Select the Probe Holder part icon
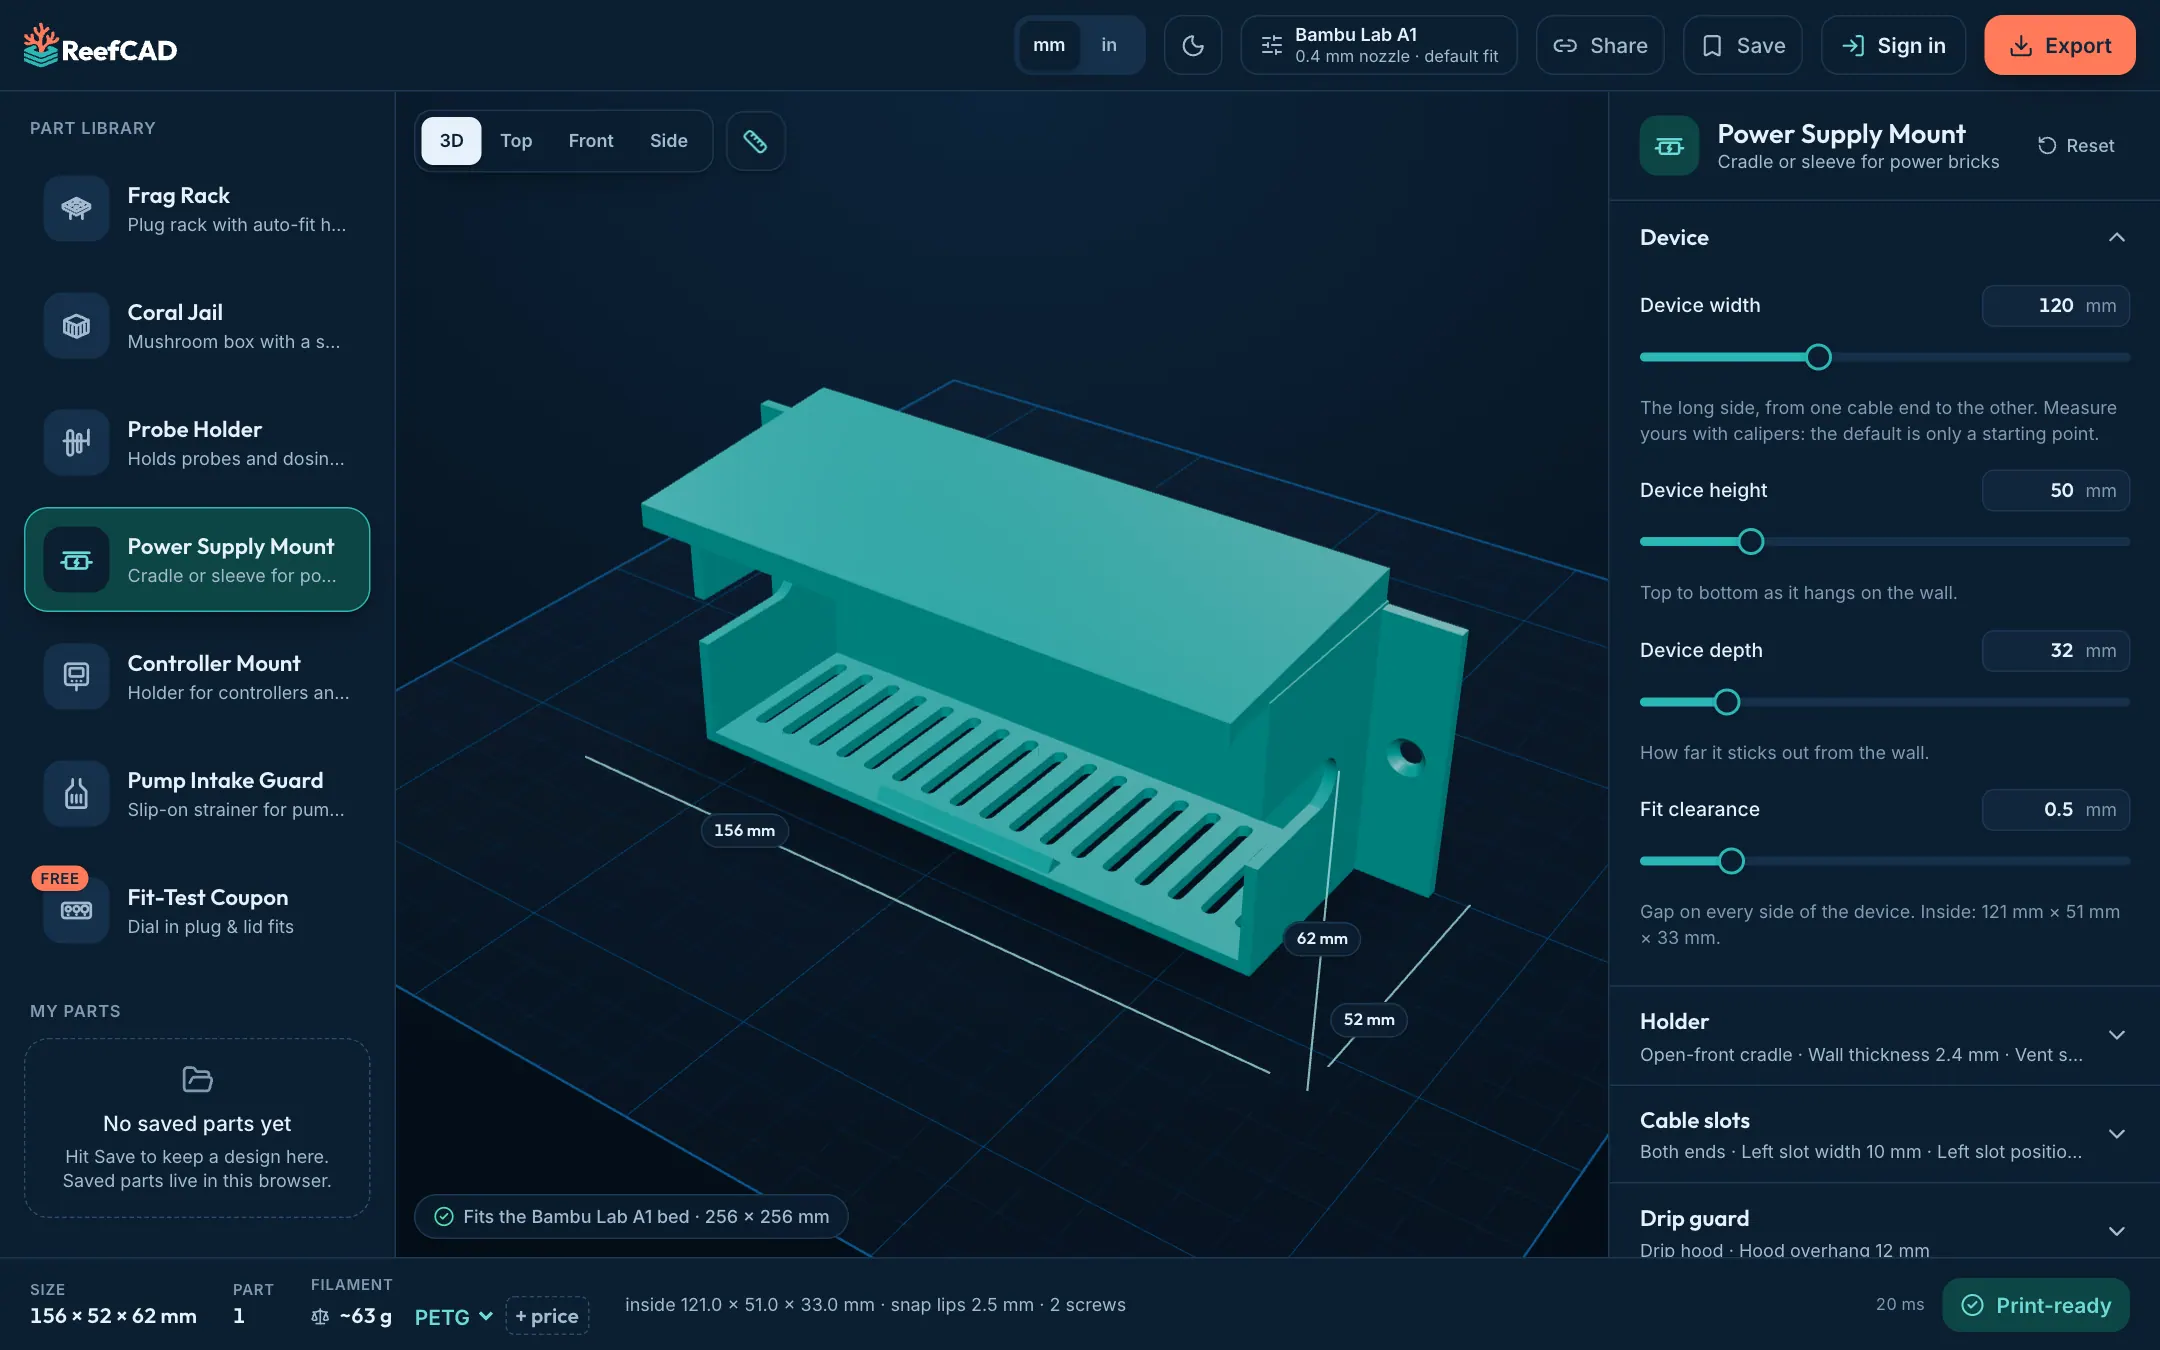This screenshot has height=1350, width=2160. pyautogui.click(x=76, y=442)
